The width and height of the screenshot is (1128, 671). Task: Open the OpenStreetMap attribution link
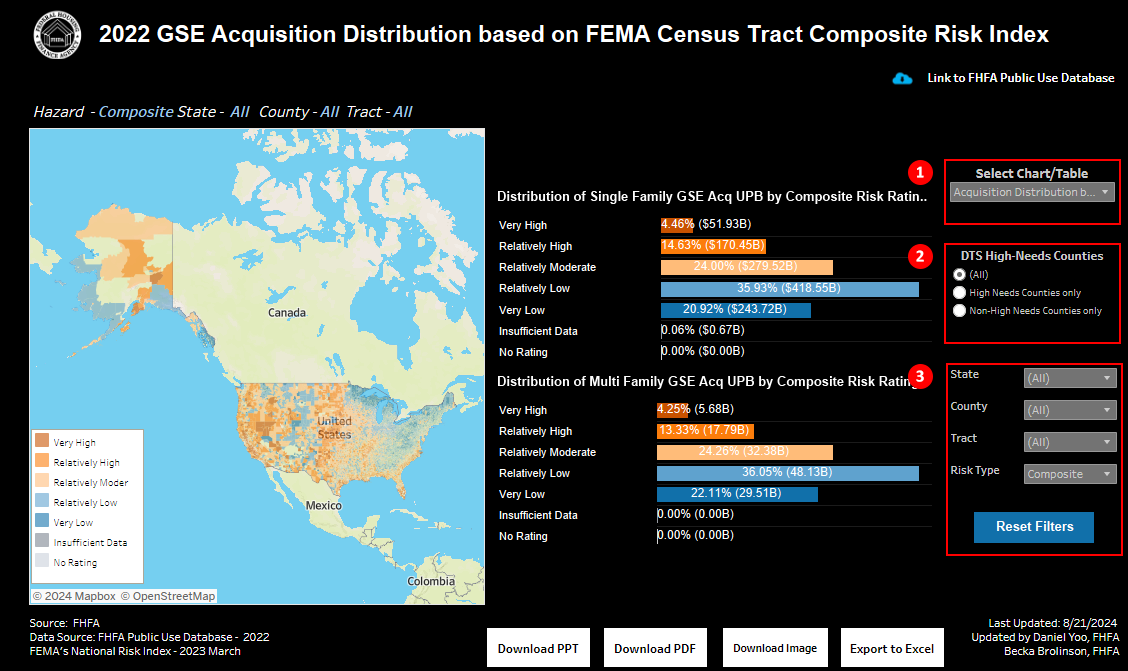tap(168, 596)
